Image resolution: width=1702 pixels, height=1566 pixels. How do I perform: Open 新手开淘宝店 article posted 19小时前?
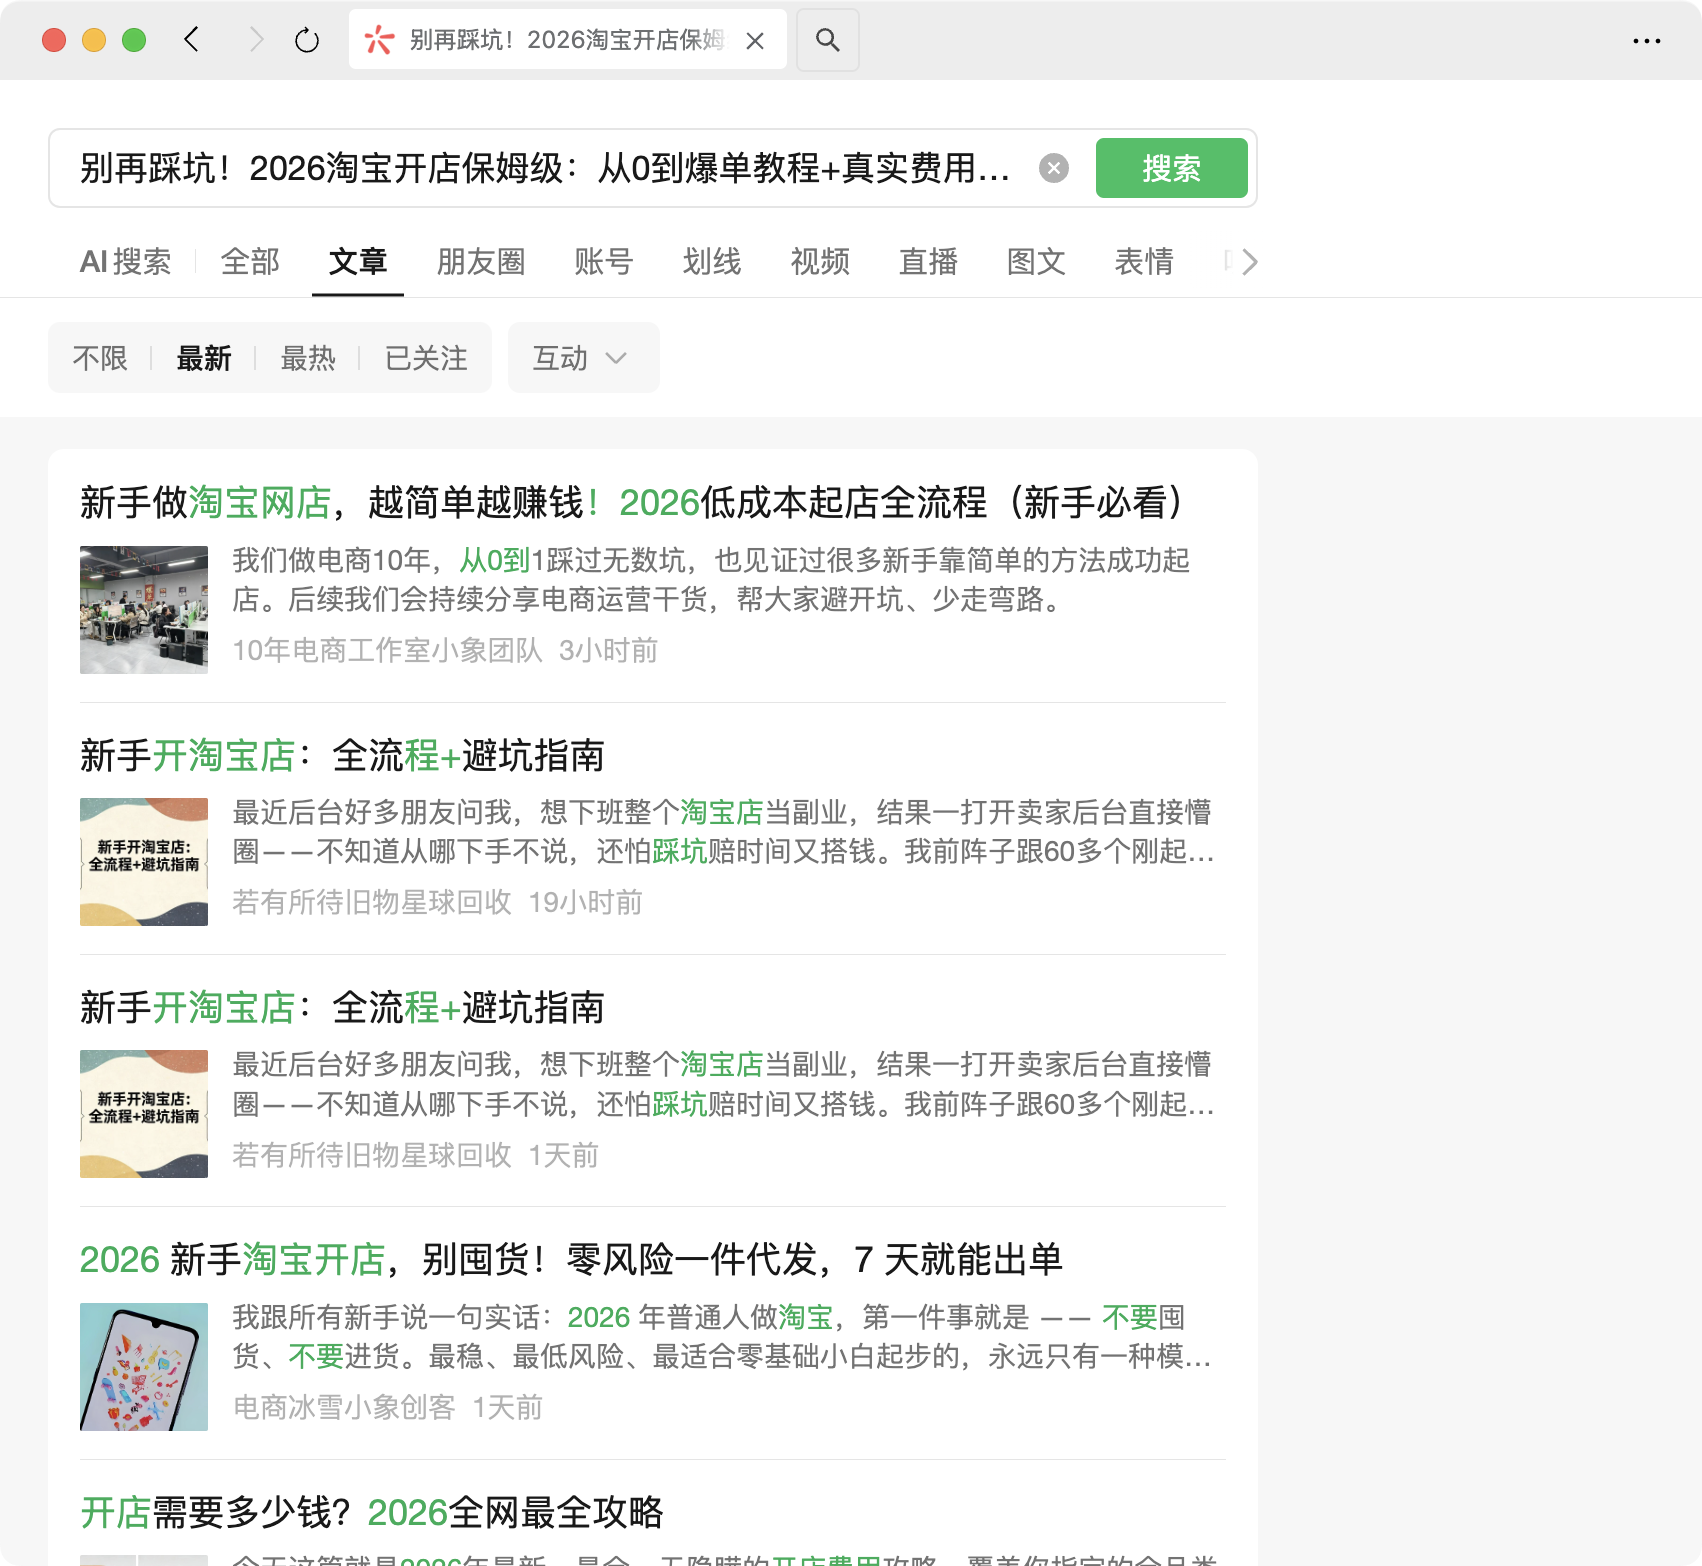point(342,756)
